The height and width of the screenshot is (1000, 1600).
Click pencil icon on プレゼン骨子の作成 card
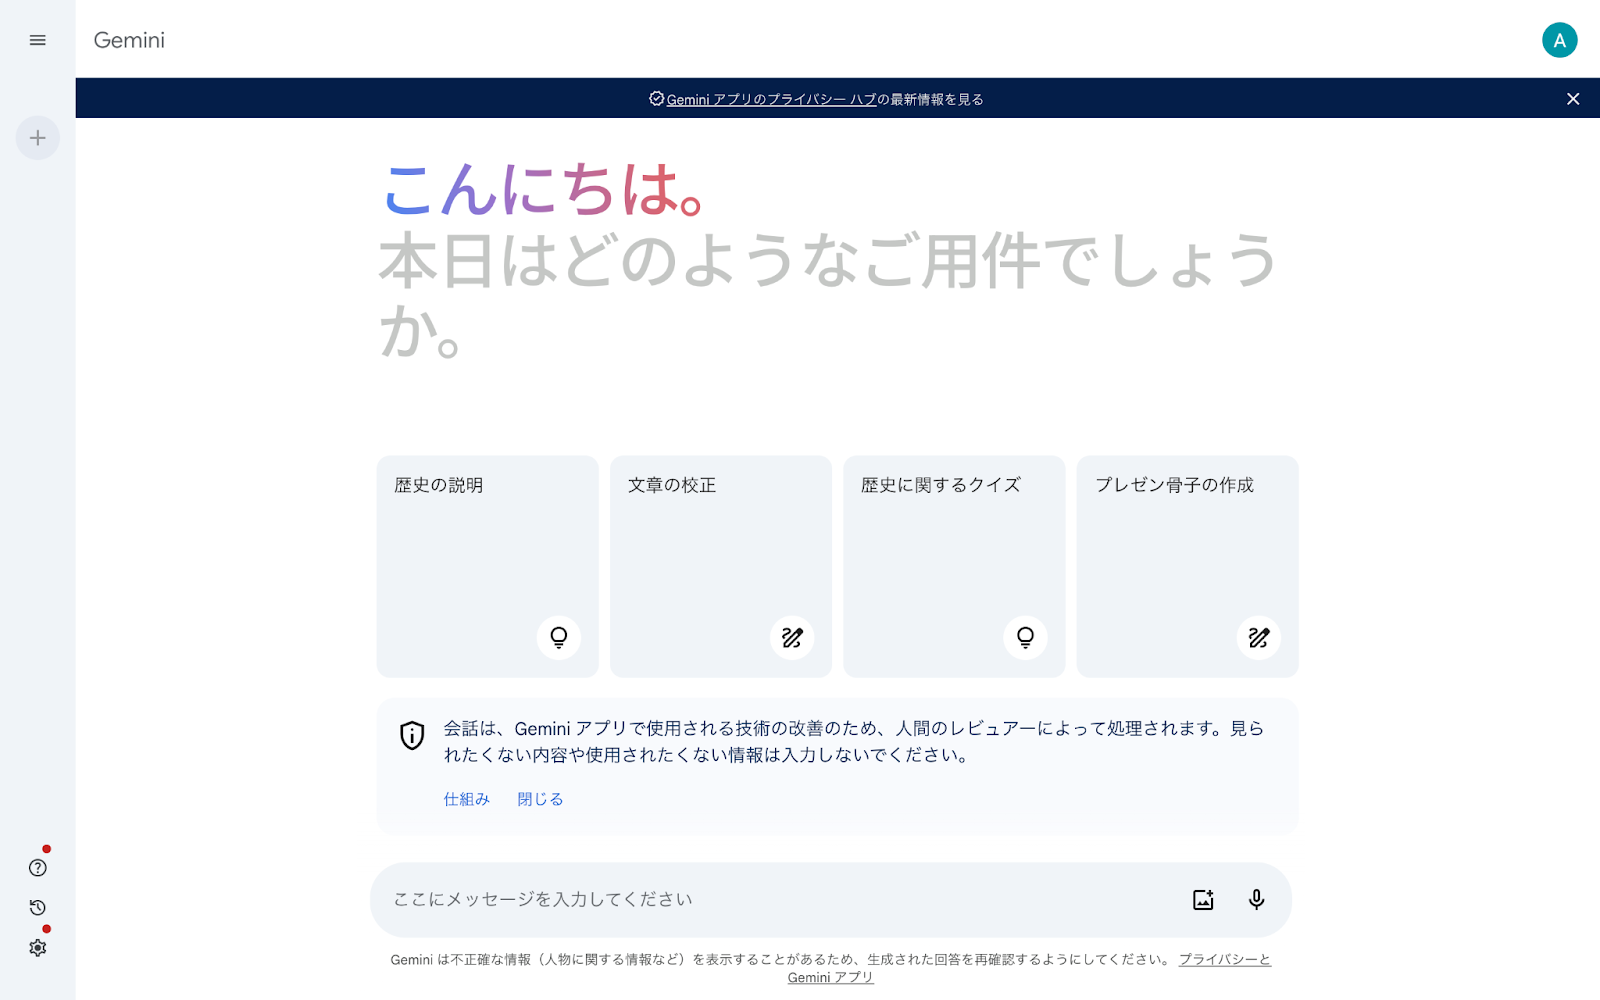coord(1259,637)
